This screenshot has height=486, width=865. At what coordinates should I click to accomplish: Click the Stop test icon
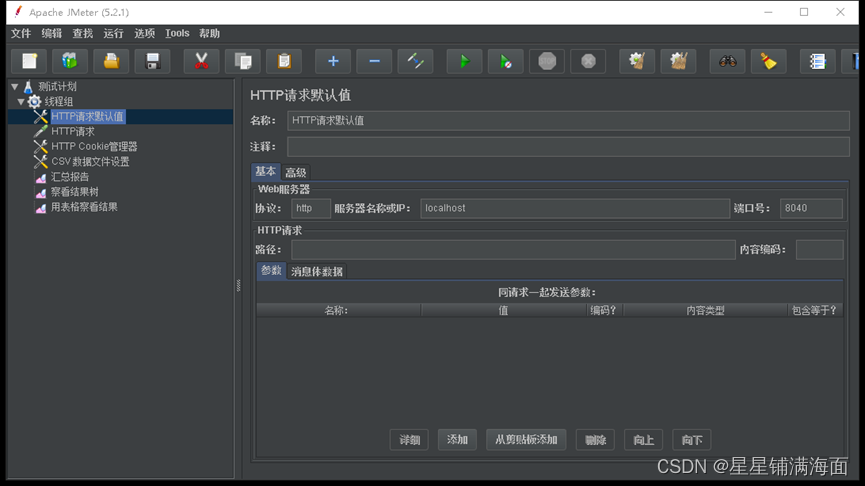pos(547,61)
